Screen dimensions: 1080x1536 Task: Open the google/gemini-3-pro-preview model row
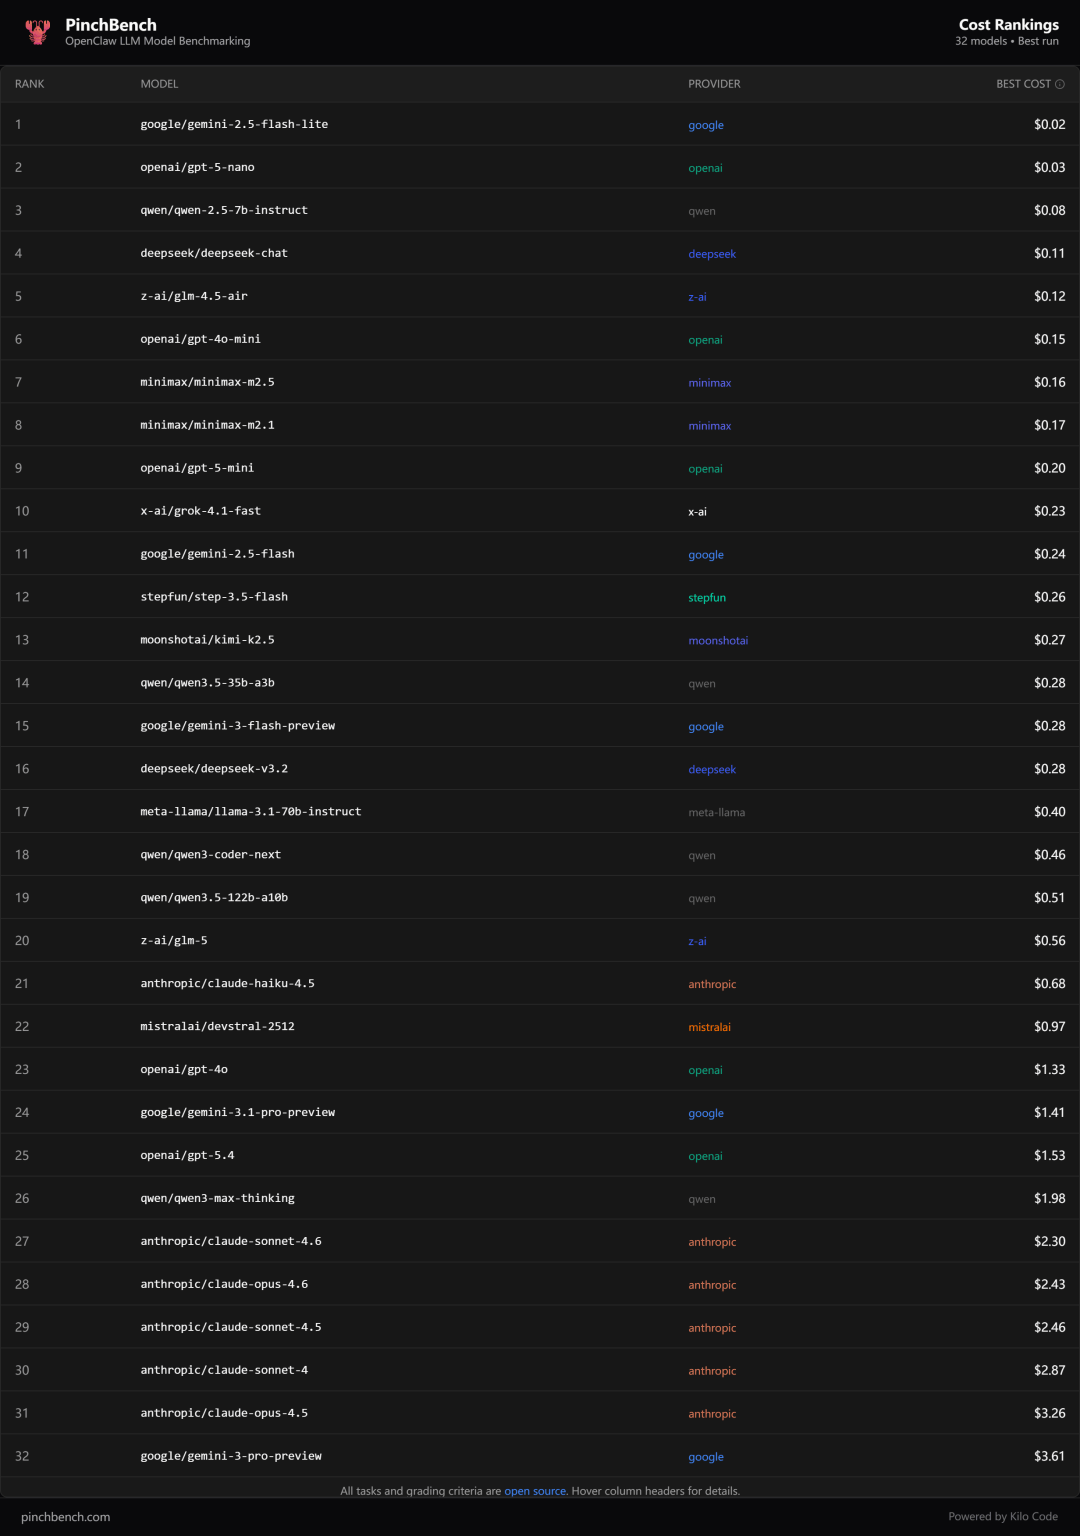pyautogui.click(x=231, y=1457)
